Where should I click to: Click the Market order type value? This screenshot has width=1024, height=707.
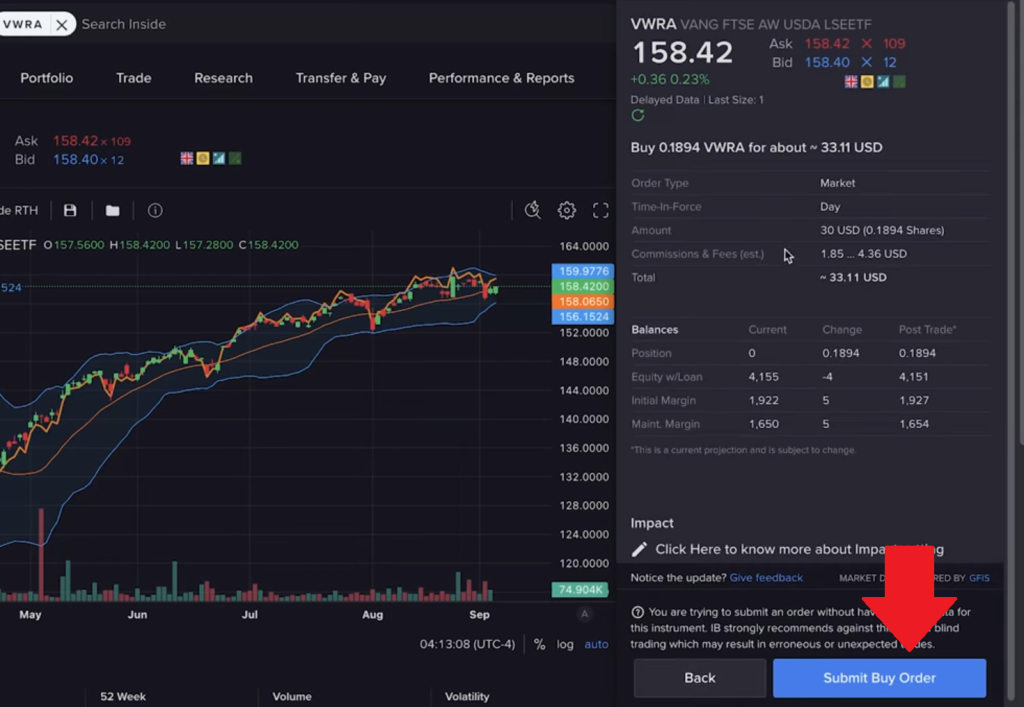pyautogui.click(x=837, y=183)
